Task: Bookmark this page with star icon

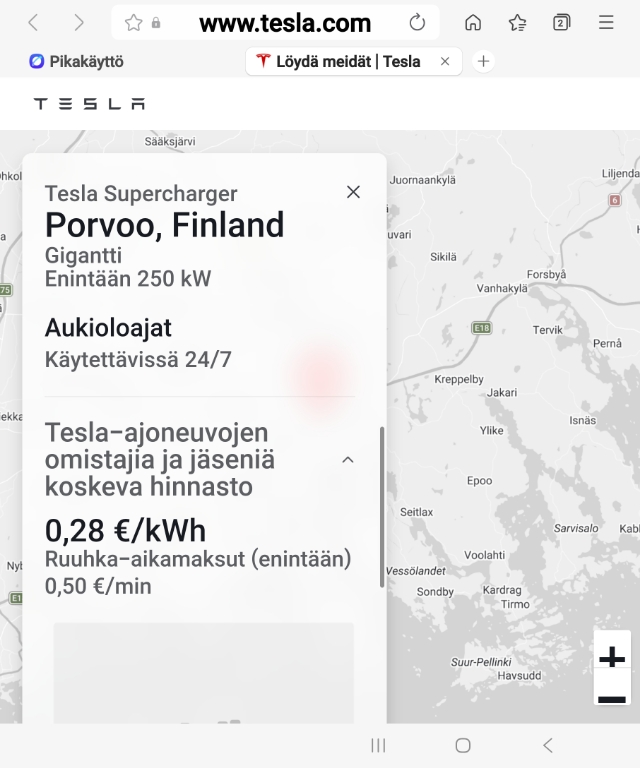Action: point(134,23)
